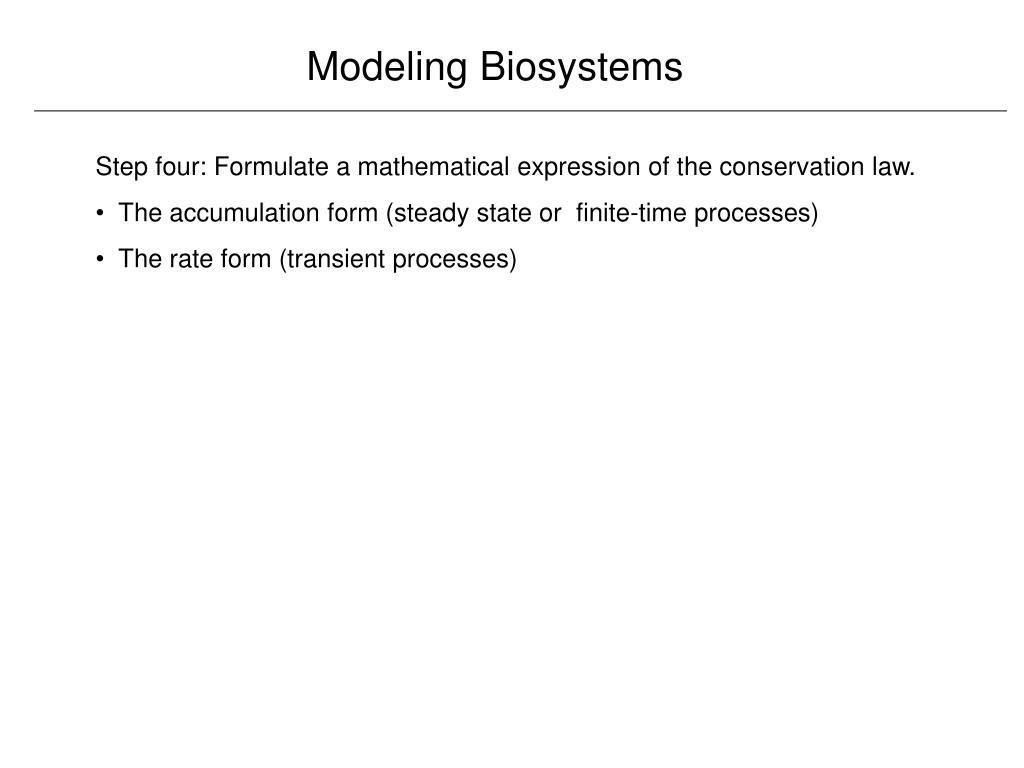Click the word 'Formulate' in the first line
This screenshot has height=768, width=1024.
pyautogui.click(x=271, y=167)
